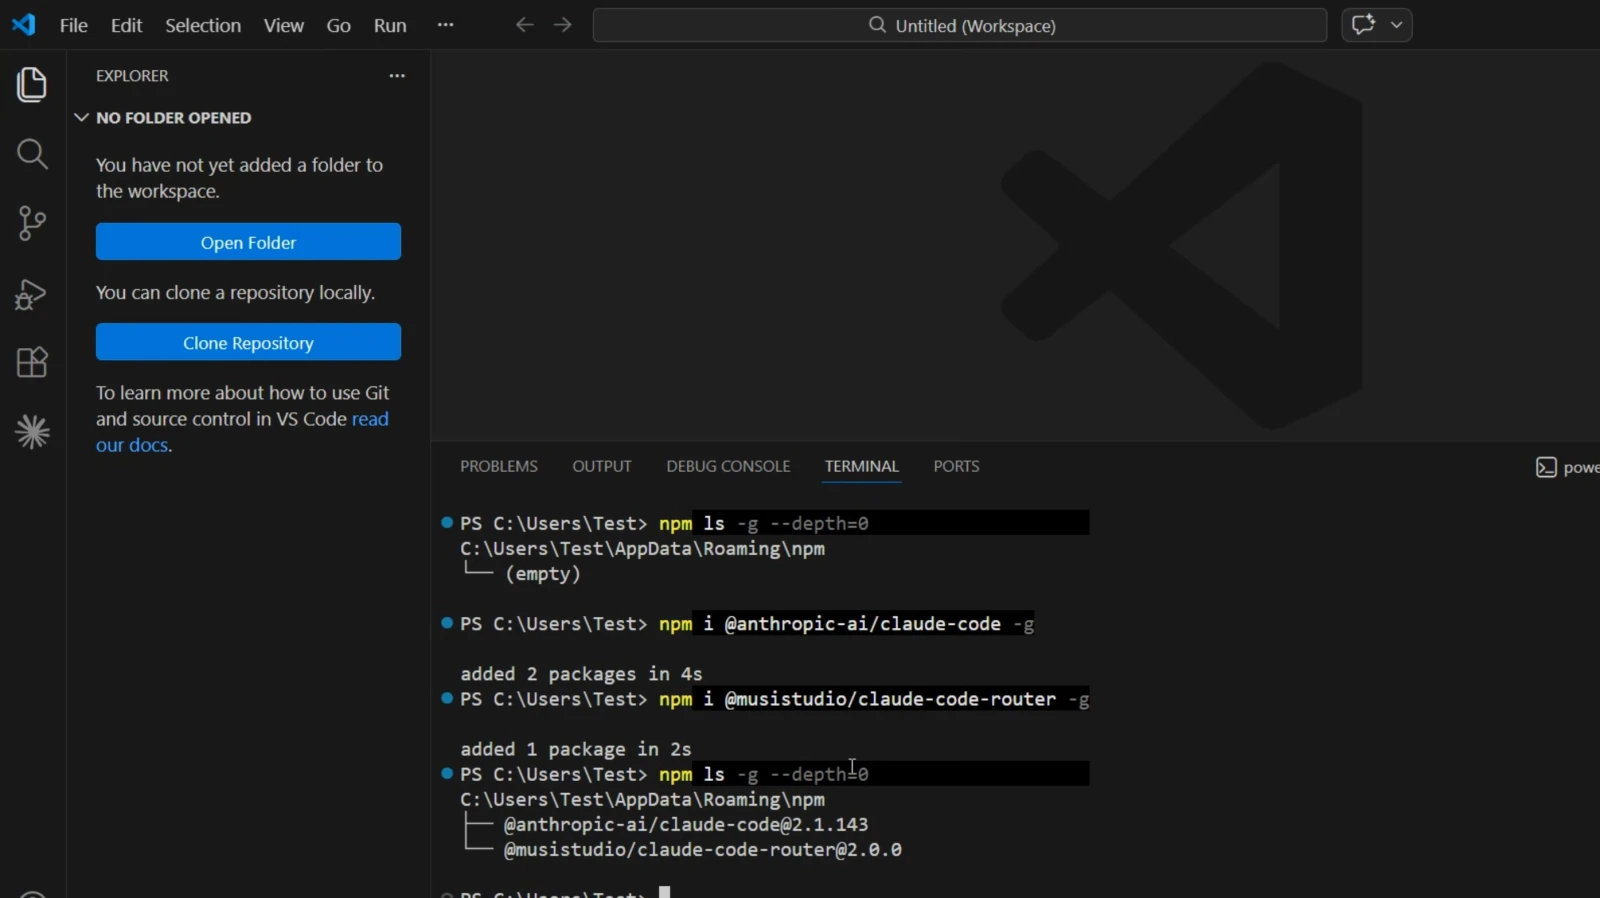Image resolution: width=1600 pixels, height=898 pixels.
Task: Click the Untitled (Workspace) search box
Action: 960,25
